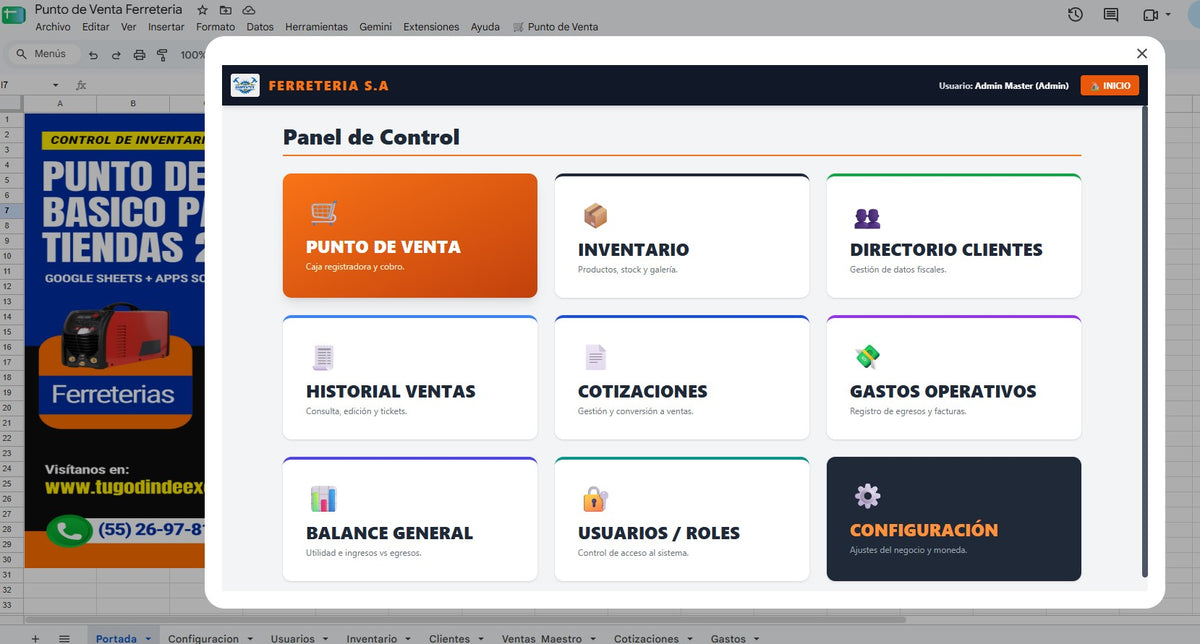The image size is (1200, 644).
Task: Click the Gastos Operativos money icon
Action: click(867, 356)
